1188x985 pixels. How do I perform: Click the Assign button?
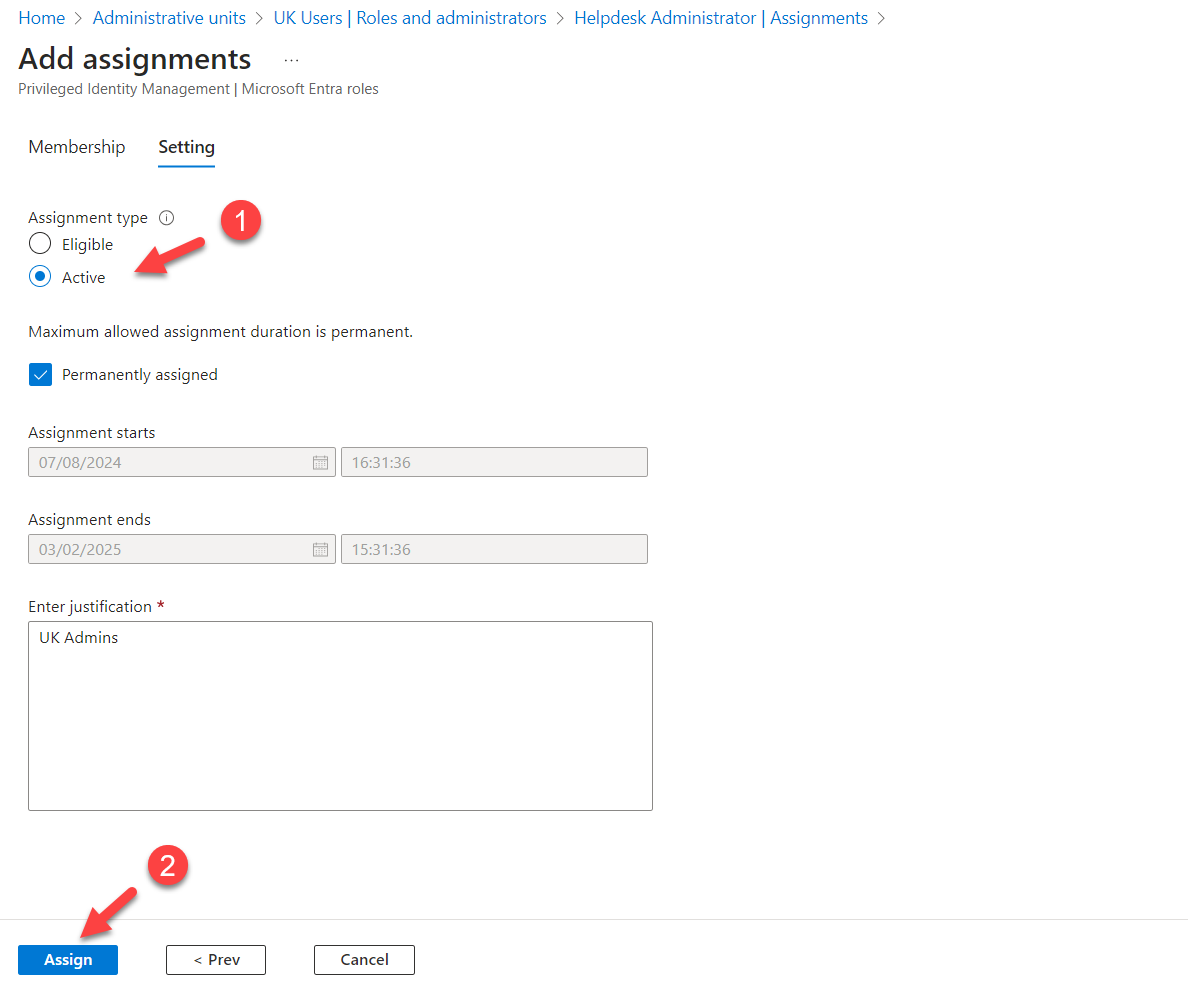coord(67,959)
